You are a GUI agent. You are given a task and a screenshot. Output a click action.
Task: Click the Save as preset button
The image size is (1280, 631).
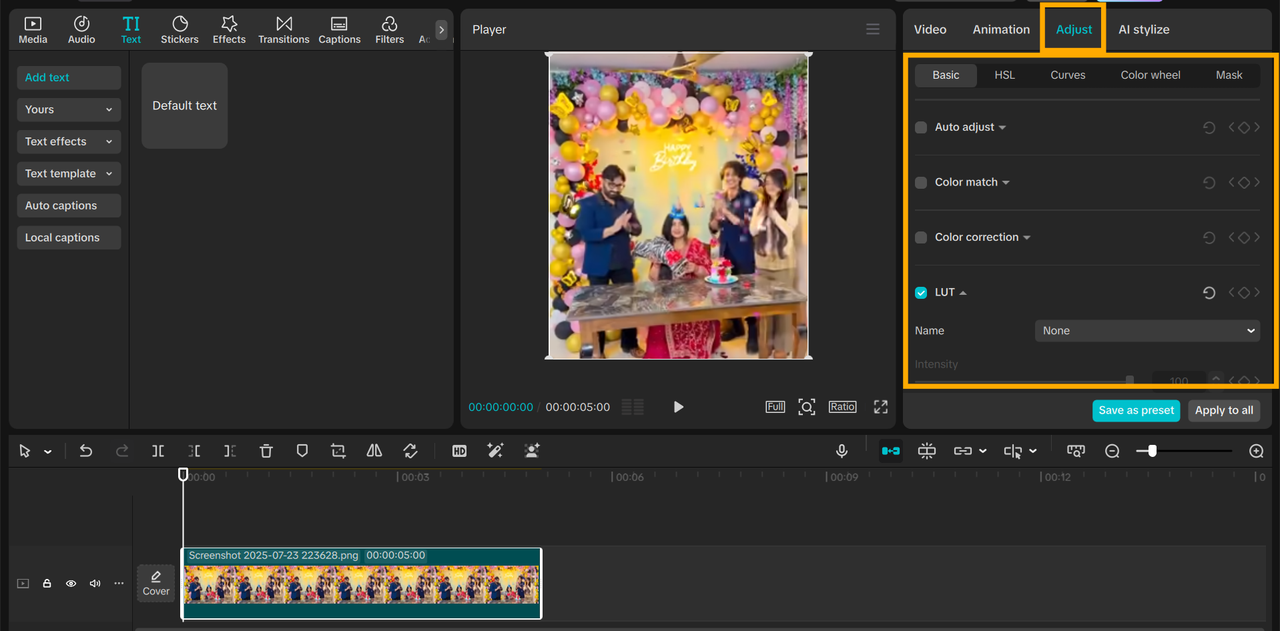(1136, 411)
